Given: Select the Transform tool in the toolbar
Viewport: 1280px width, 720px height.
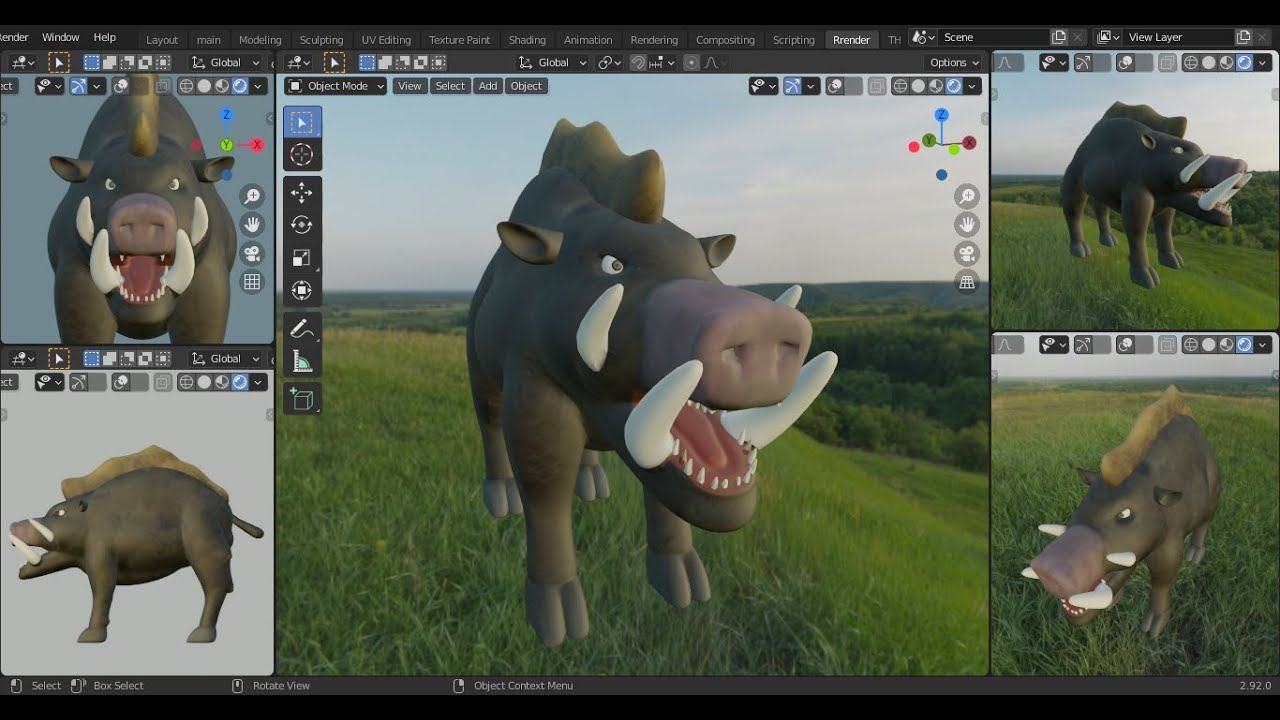Looking at the screenshot, I should click(301, 290).
